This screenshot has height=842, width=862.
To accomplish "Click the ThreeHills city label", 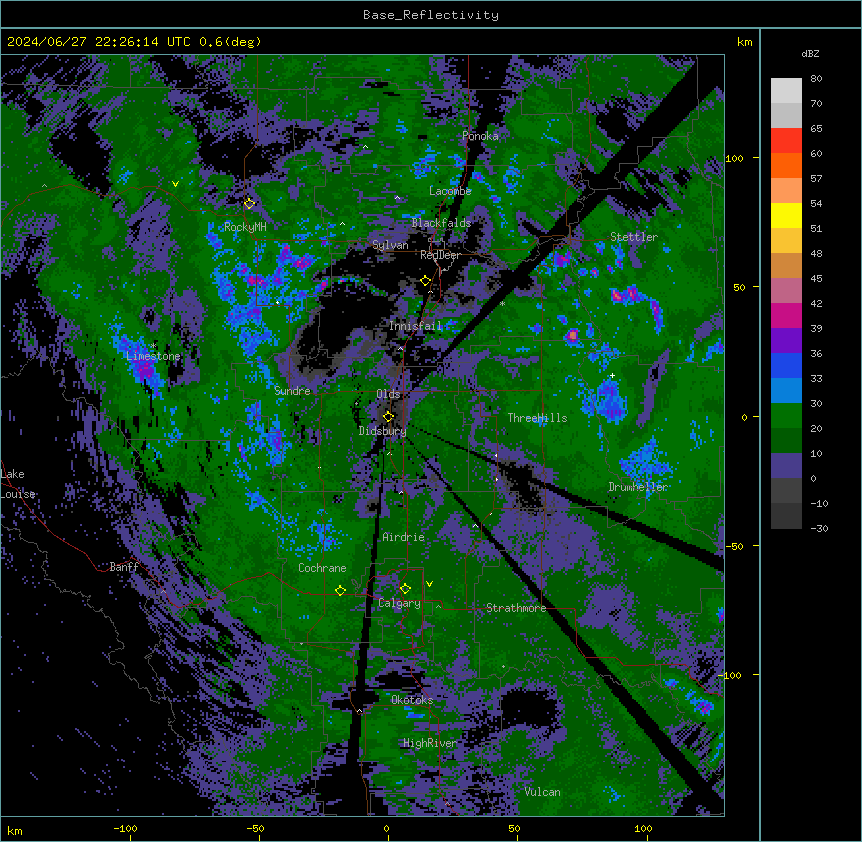I will pyautogui.click(x=537, y=418).
